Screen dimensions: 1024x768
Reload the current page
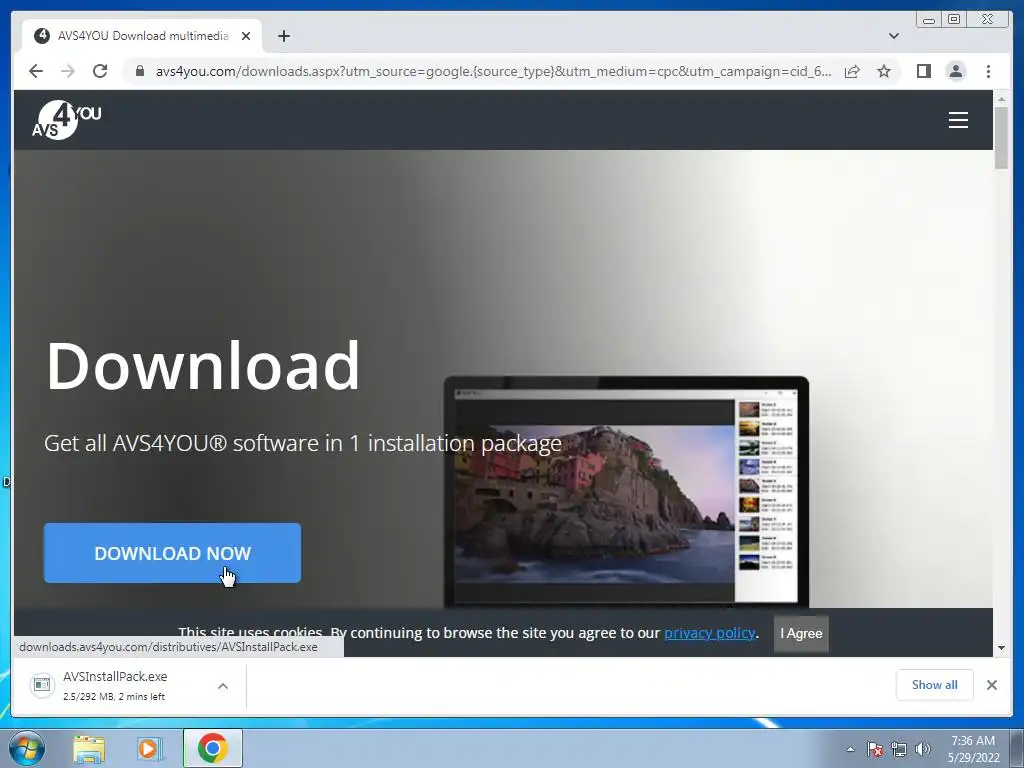[x=100, y=71]
